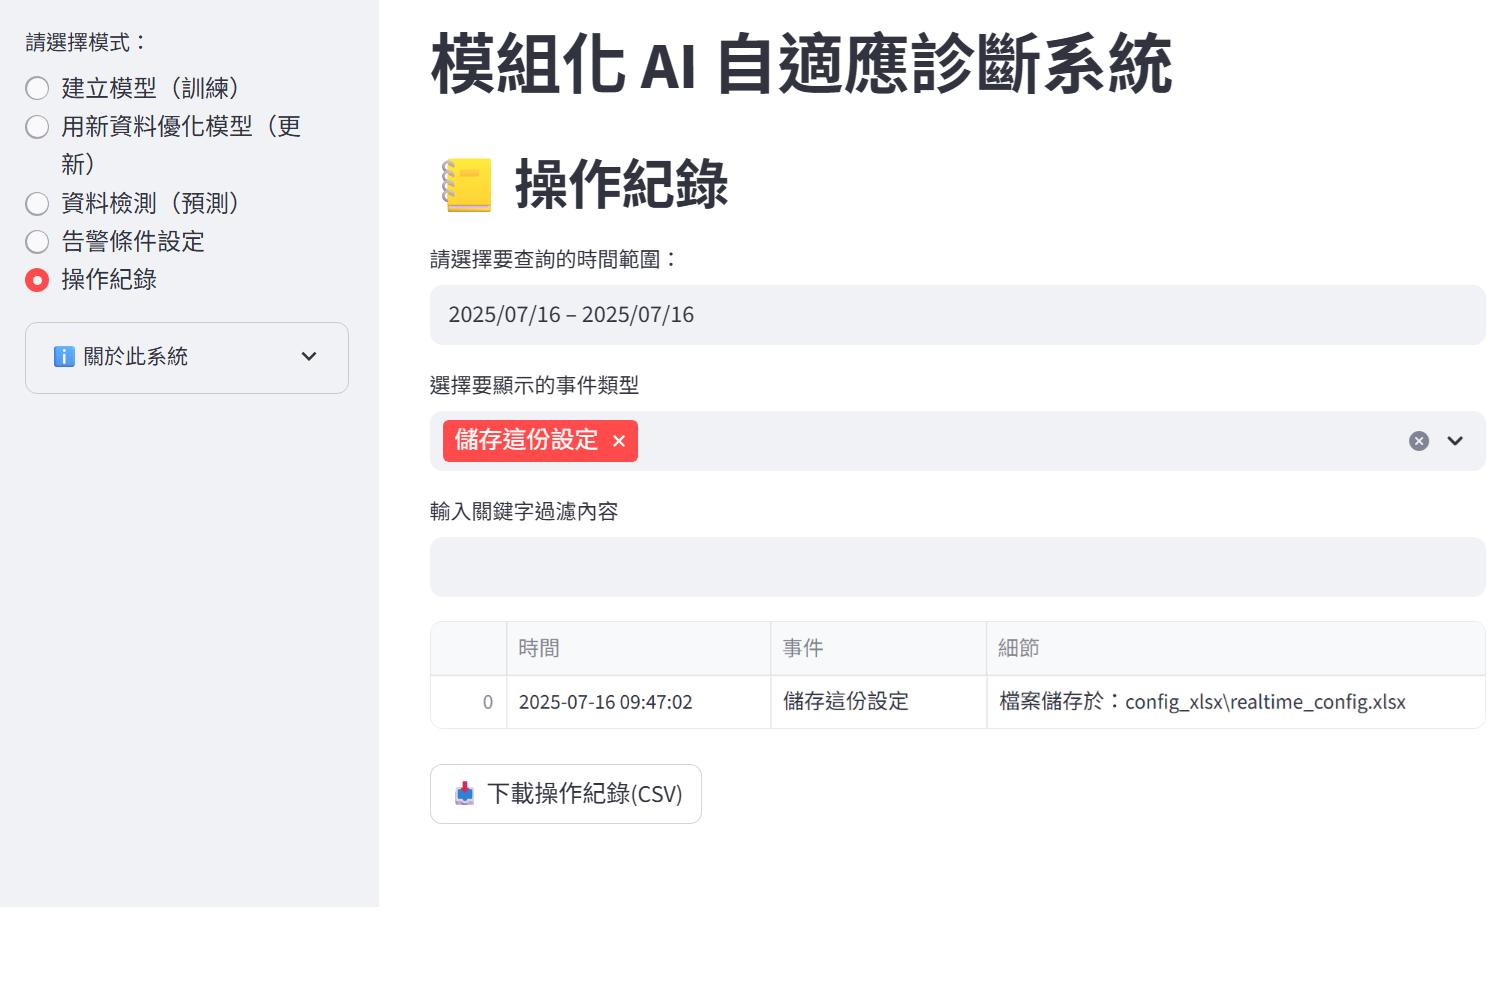Screen dimensions: 1503x1002
Task: Click the notebook icon beside 操作紀錄 heading
Action: click(x=467, y=185)
